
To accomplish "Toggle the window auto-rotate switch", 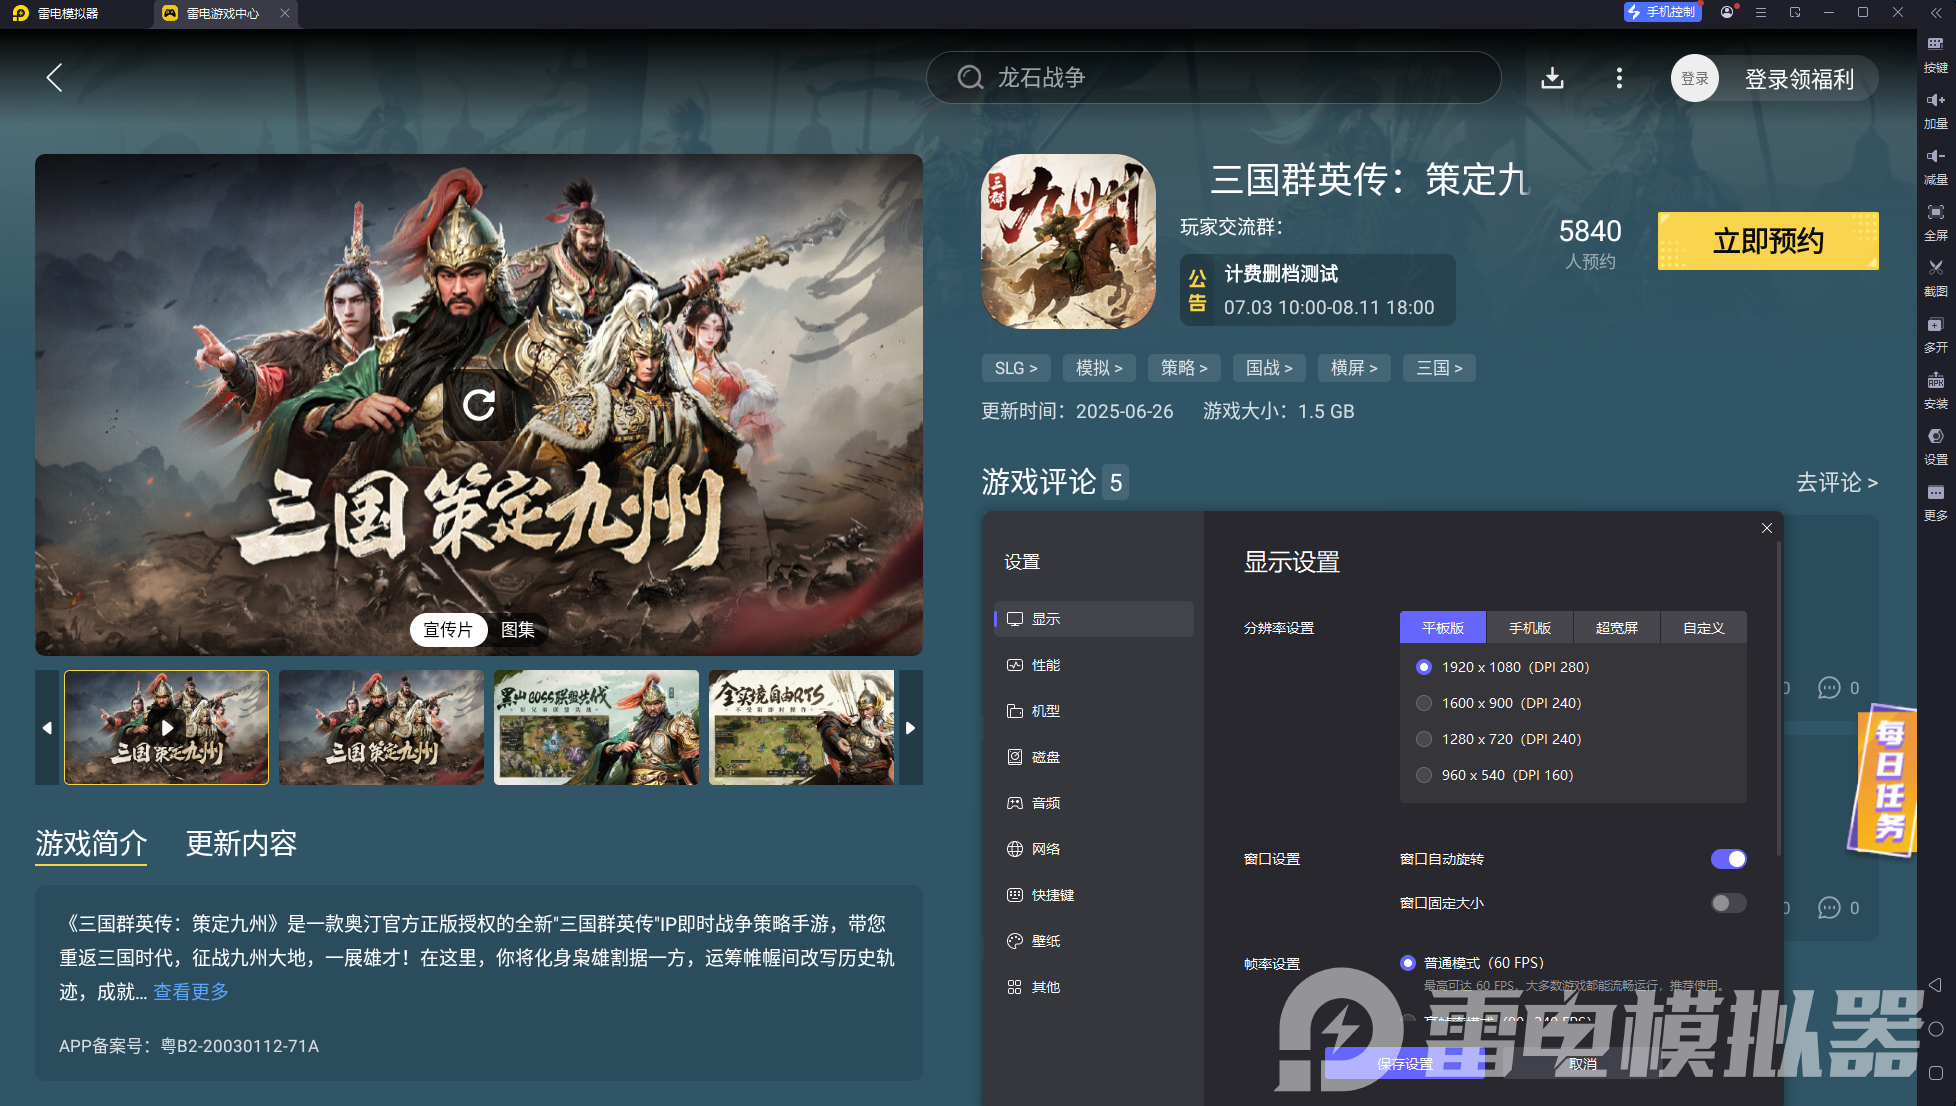I will (1728, 859).
